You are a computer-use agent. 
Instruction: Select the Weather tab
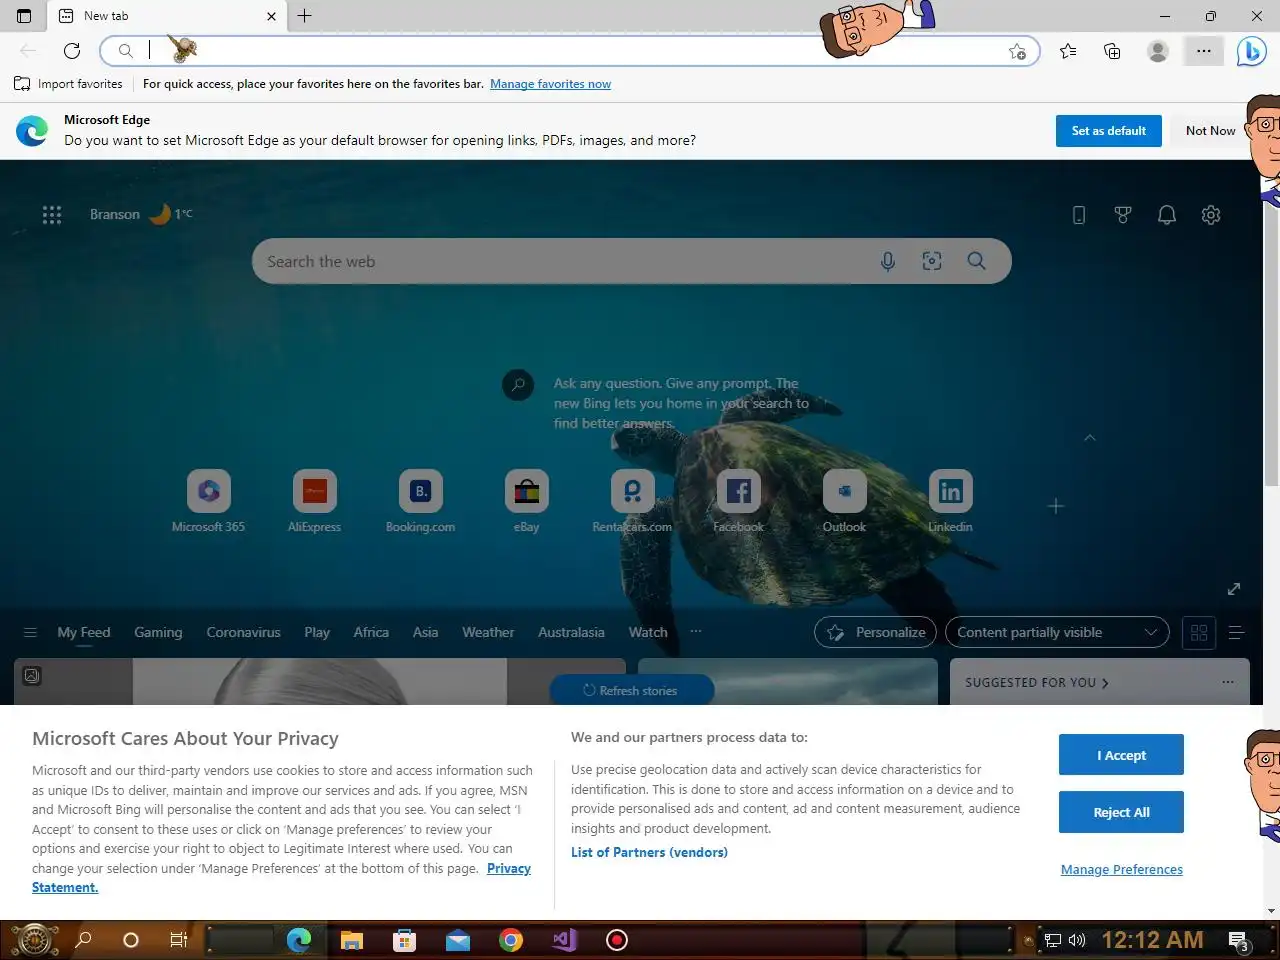coord(488,632)
